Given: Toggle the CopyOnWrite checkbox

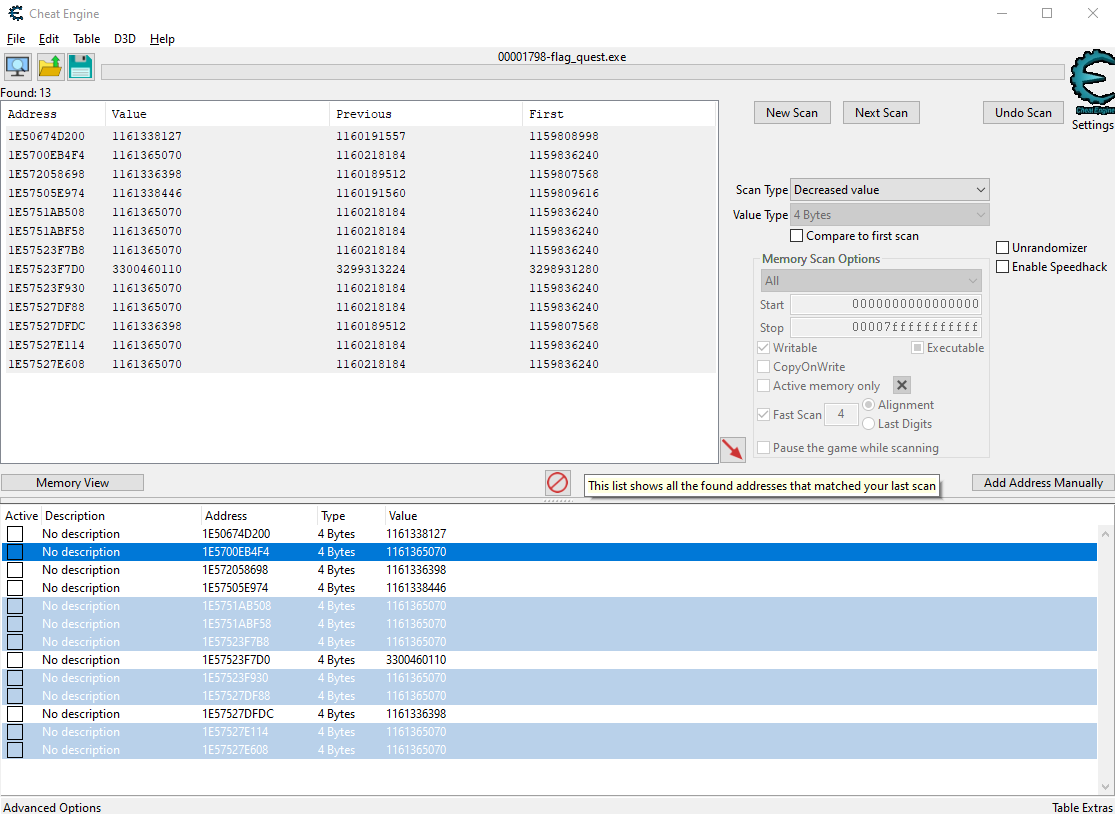Looking at the screenshot, I should [x=764, y=367].
